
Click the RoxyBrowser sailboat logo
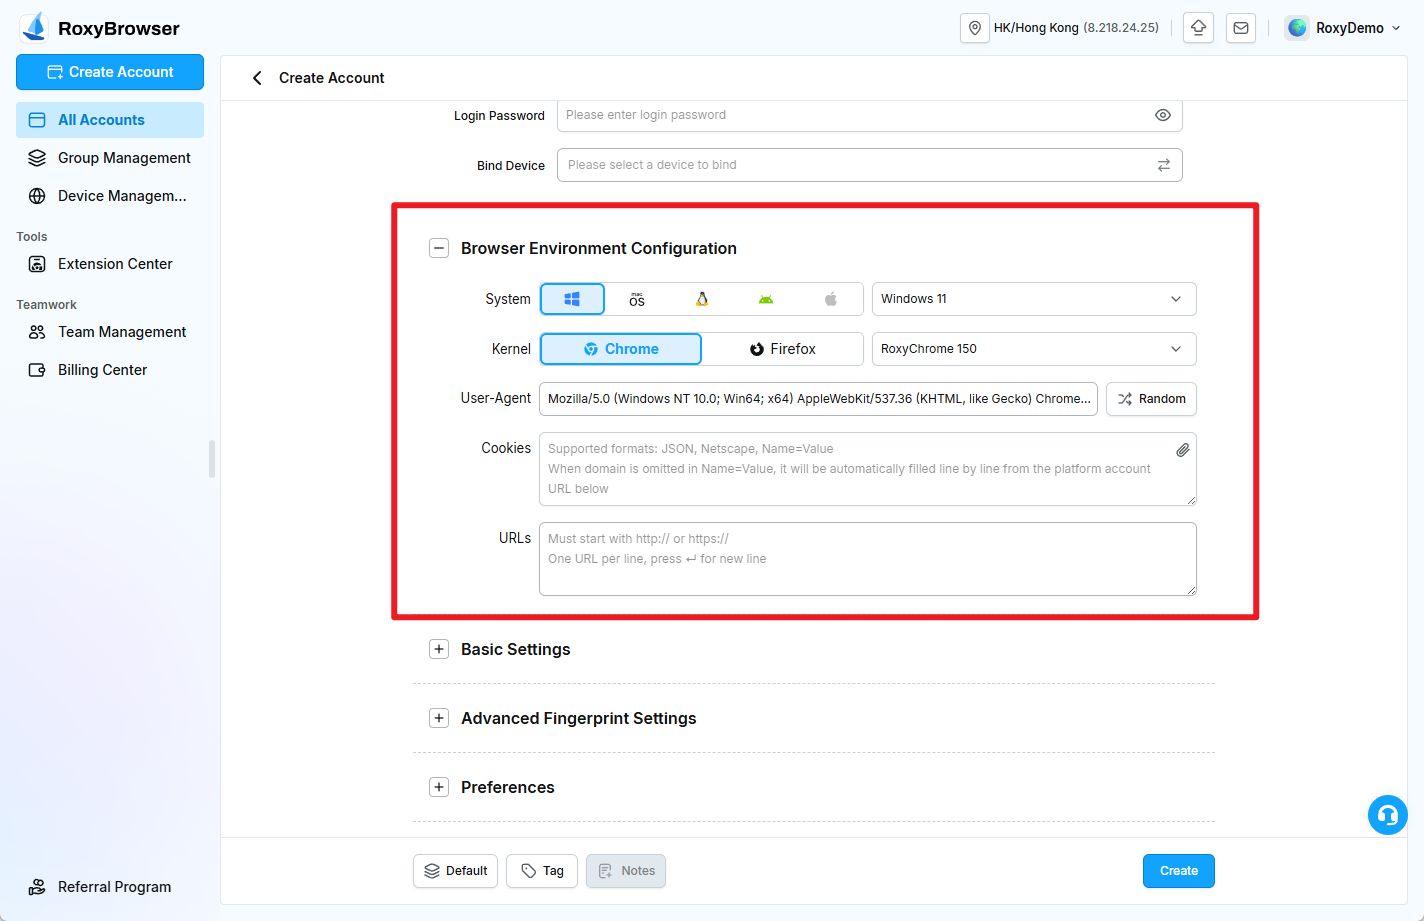click(x=34, y=27)
